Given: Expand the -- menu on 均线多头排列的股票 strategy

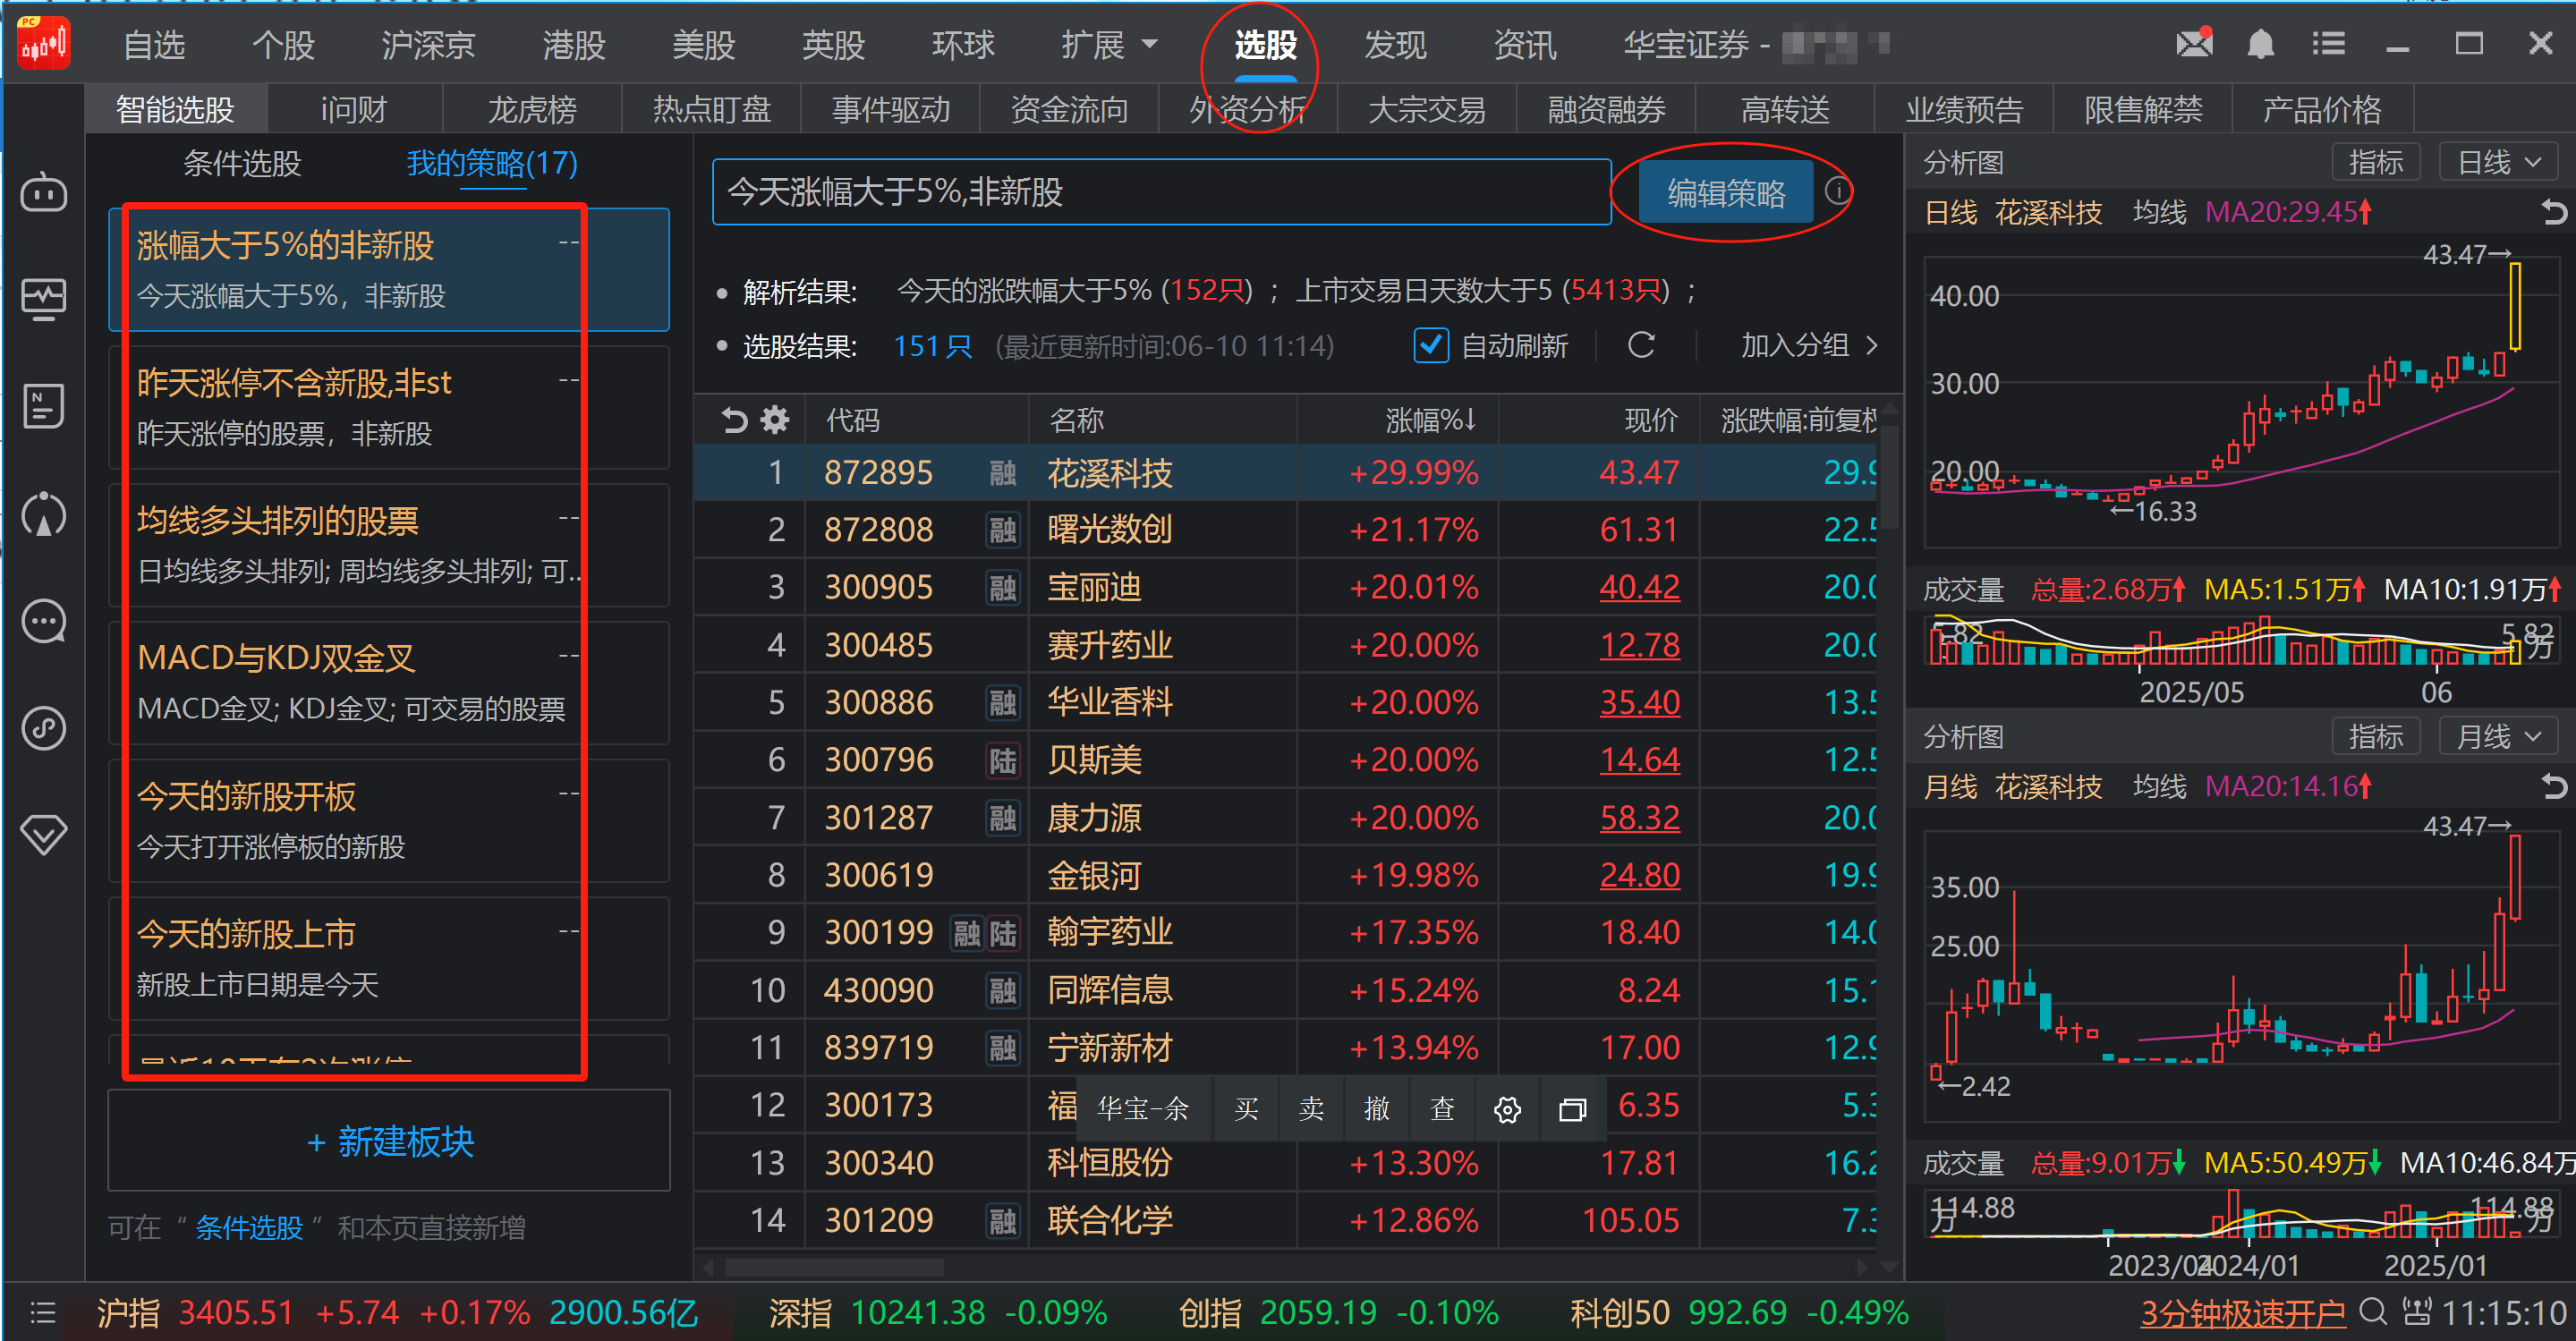Looking at the screenshot, I should pos(569,518).
